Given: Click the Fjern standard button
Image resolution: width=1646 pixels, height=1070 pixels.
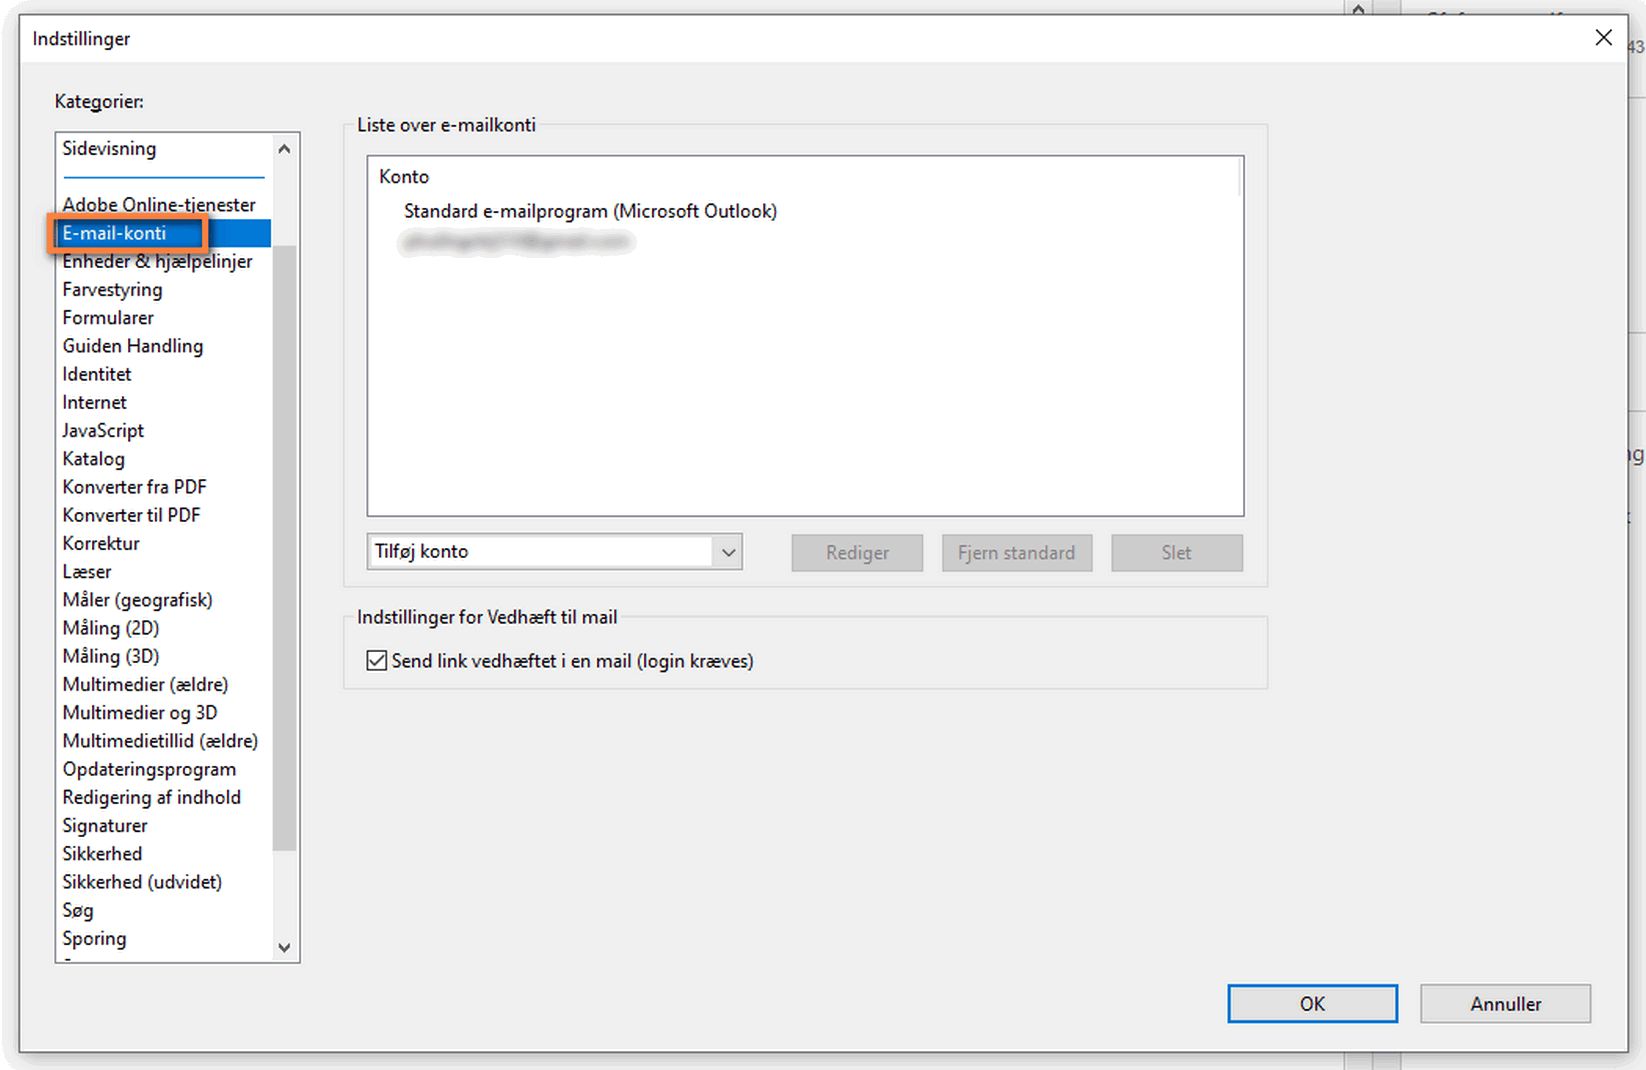Looking at the screenshot, I should tap(1016, 553).
